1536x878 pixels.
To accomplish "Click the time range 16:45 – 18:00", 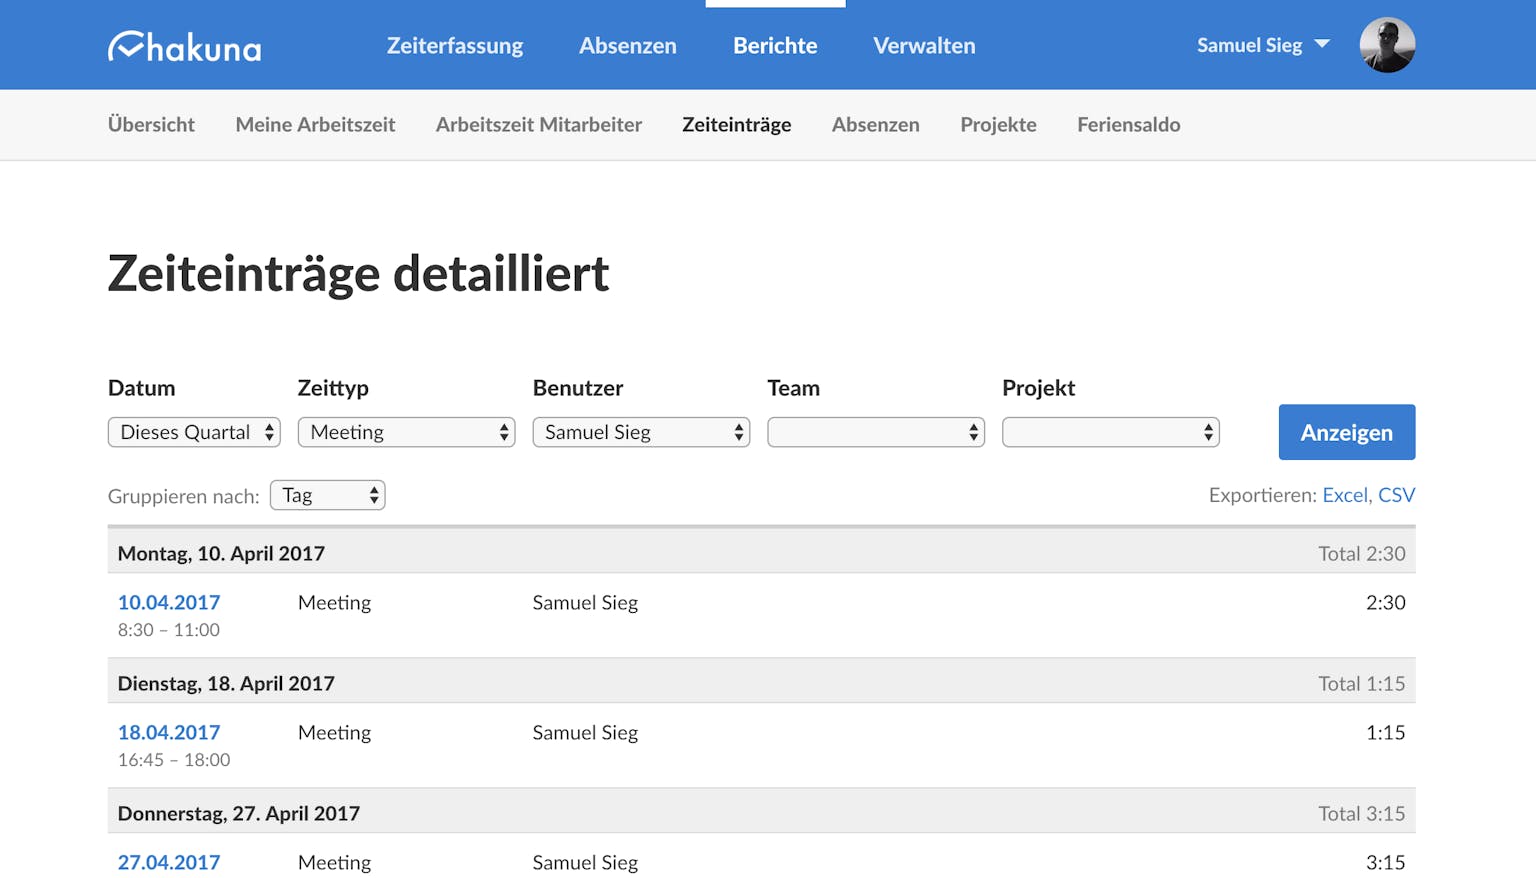I will click(174, 760).
